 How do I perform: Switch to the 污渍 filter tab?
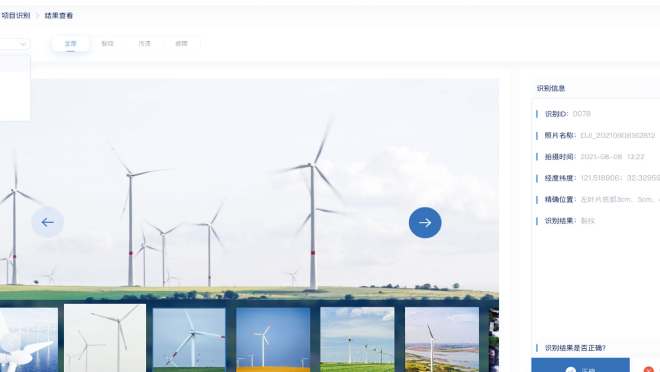coord(144,43)
